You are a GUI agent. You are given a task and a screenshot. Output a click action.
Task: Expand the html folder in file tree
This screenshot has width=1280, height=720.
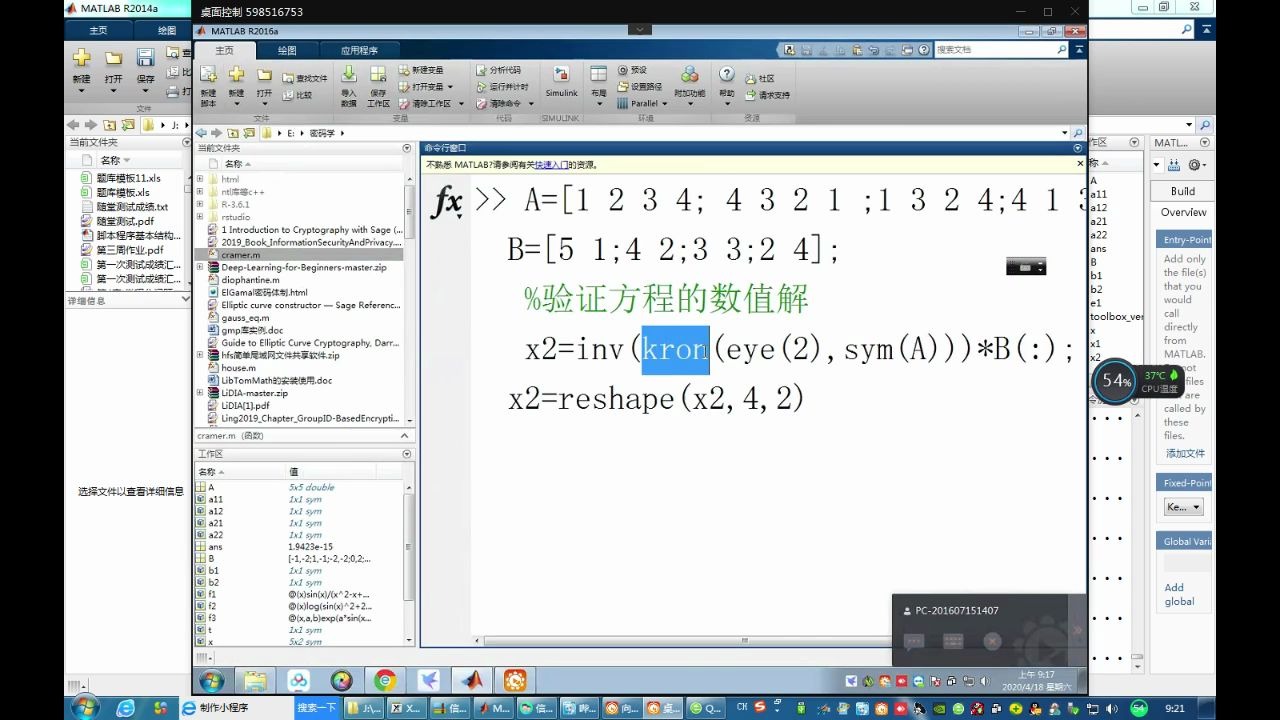click(200, 179)
